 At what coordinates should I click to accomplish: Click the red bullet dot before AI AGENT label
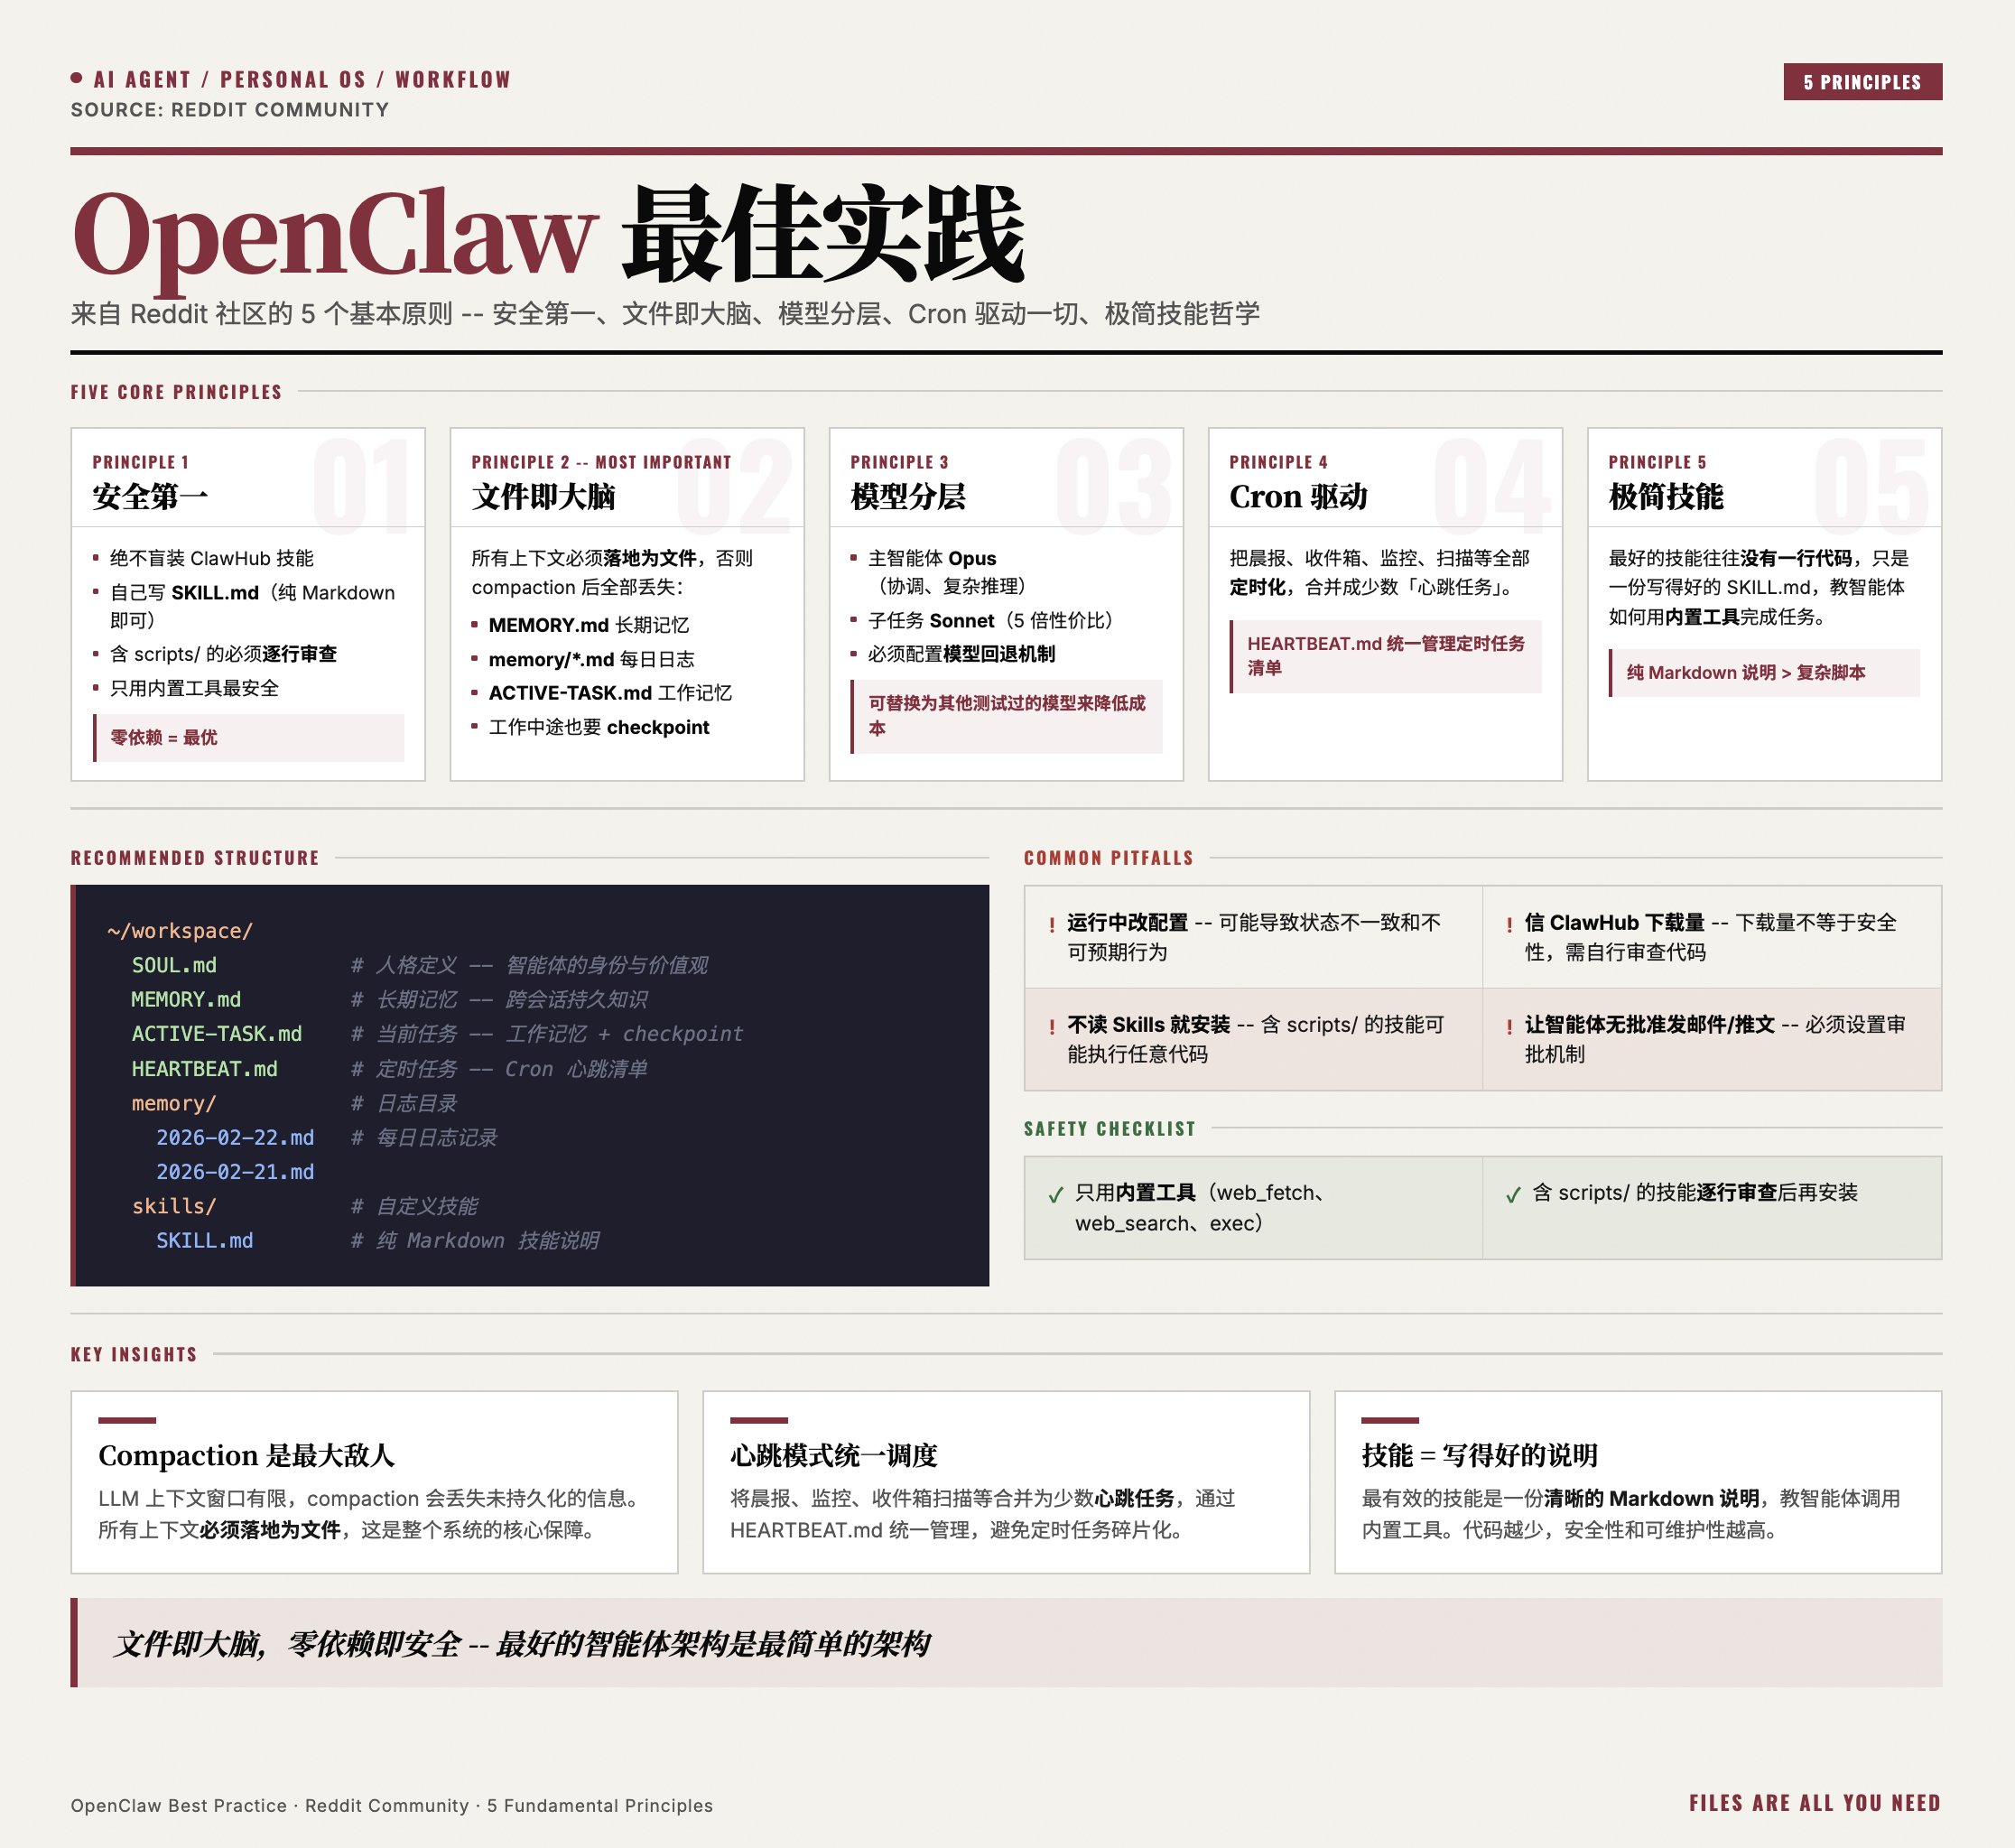(x=77, y=79)
